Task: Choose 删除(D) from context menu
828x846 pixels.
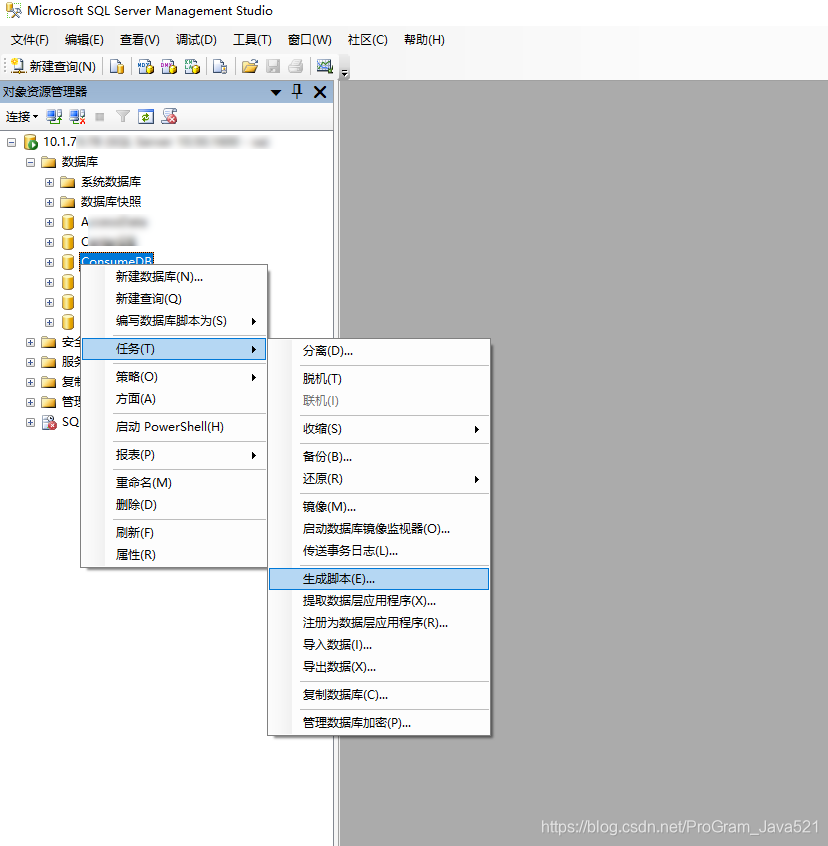Action: pos(174,505)
